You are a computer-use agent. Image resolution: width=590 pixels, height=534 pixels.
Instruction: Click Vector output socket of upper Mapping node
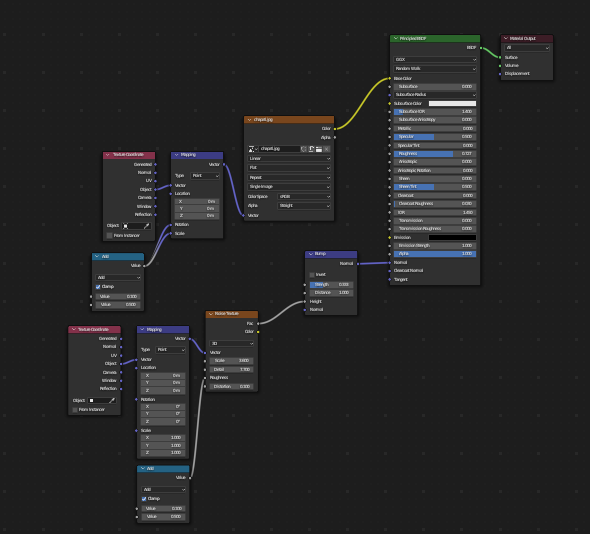224,165
